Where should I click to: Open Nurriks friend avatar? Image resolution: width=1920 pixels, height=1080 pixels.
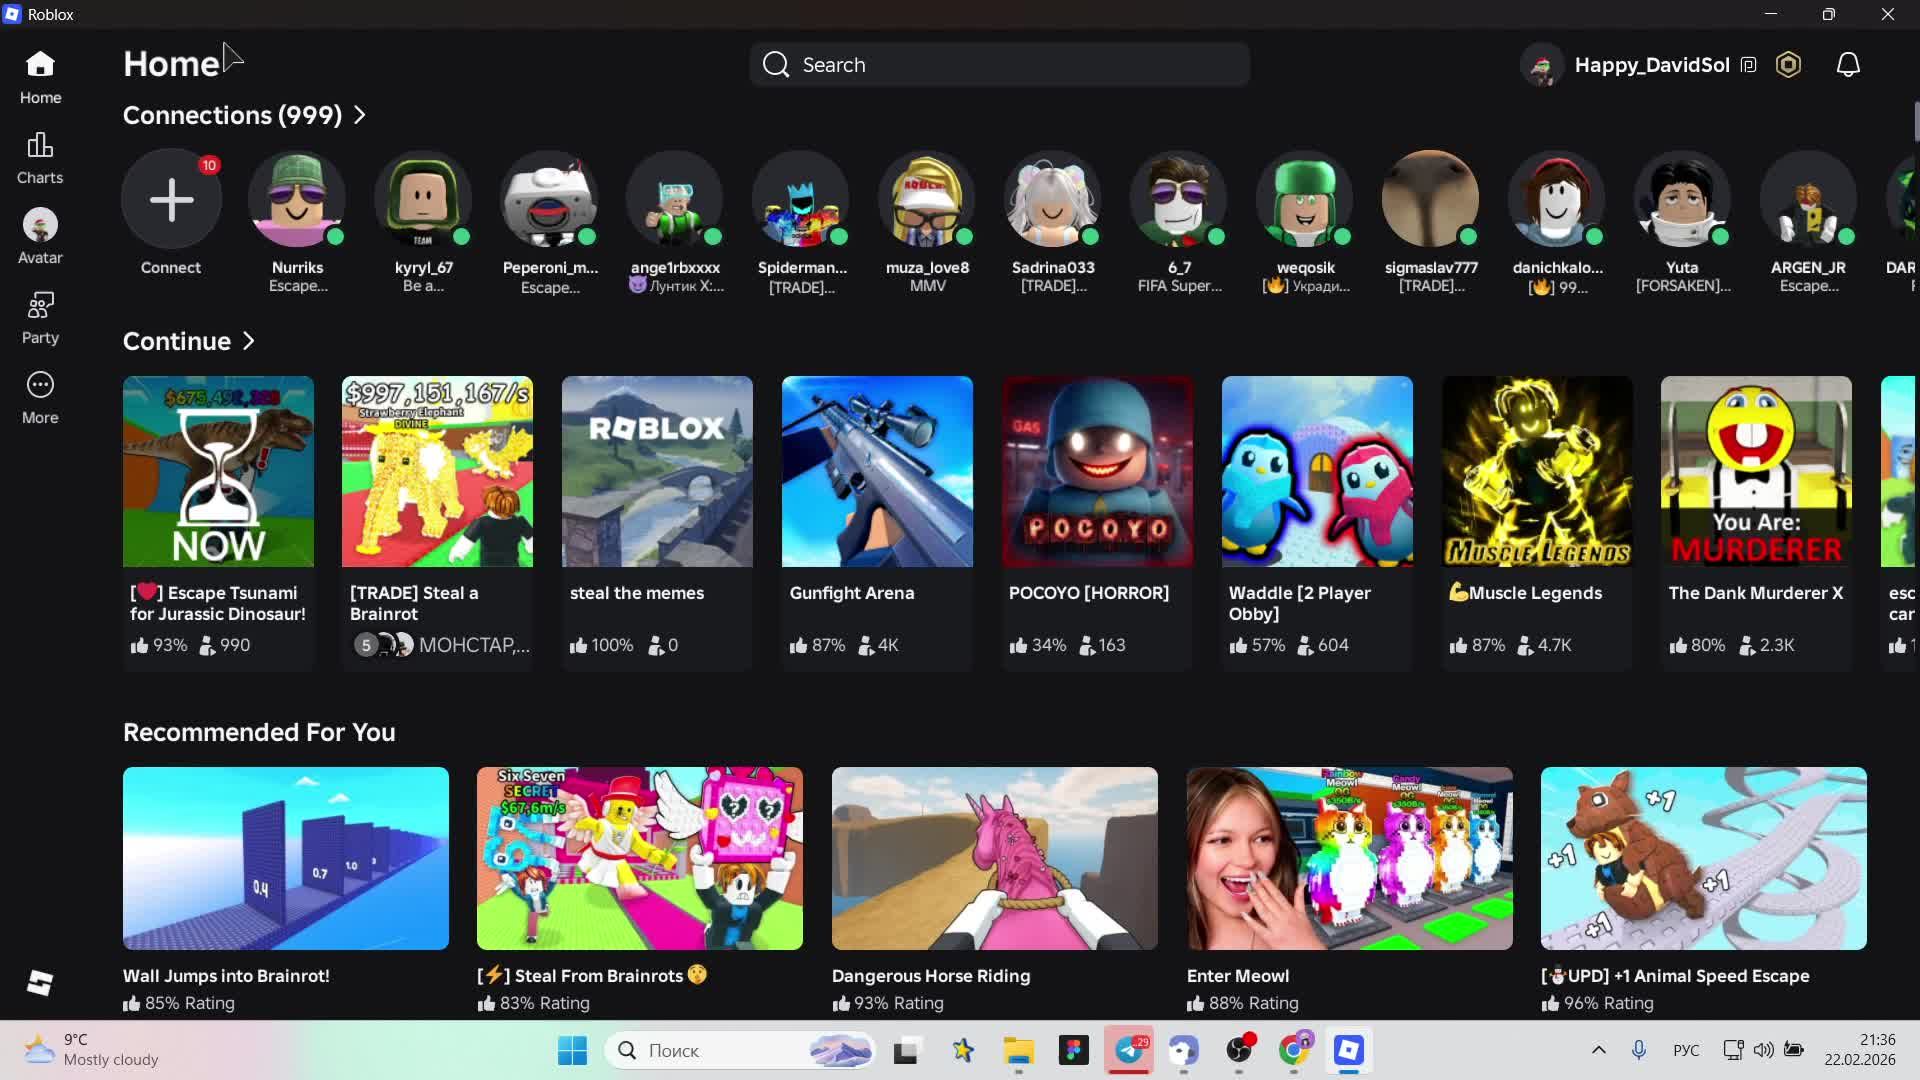[x=297, y=199]
